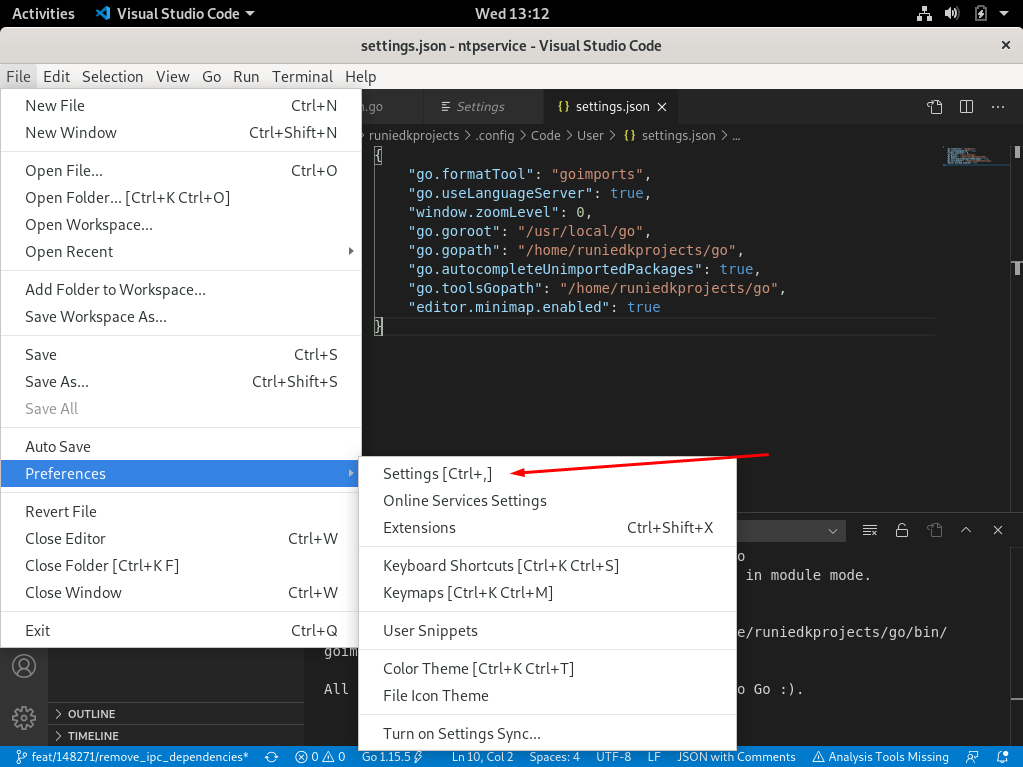Screen dimensions: 1023x767
Task: Split the editor with the split icon
Action: [966, 107]
